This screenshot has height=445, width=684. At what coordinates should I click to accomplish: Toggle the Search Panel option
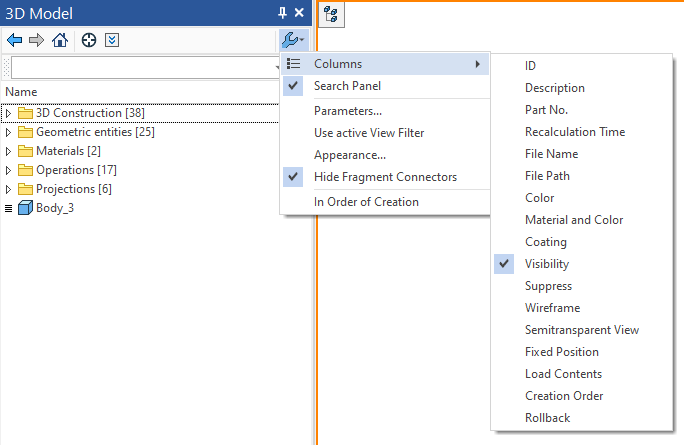pyautogui.click(x=385, y=86)
